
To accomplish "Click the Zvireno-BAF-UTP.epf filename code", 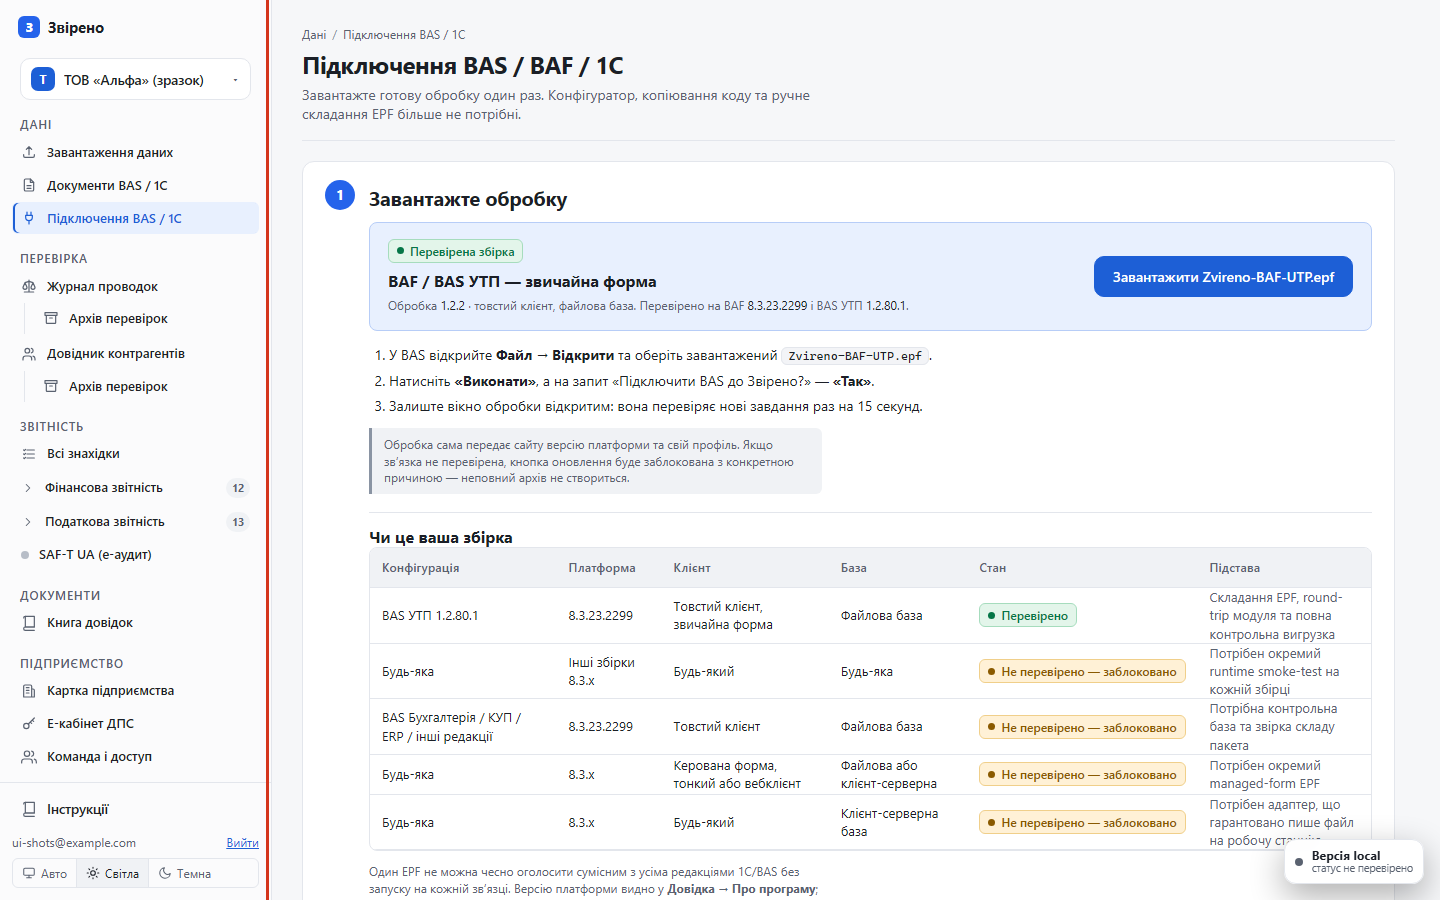I will pyautogui.click(x=855, y=356).
